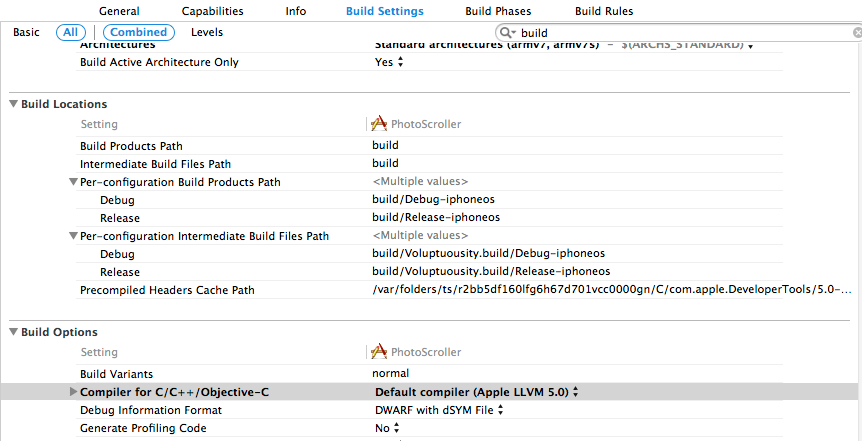The height and width of the screenshot is (441, 862).
Task: Click the build/Release-iphoneos value
Action: (436, 218)
